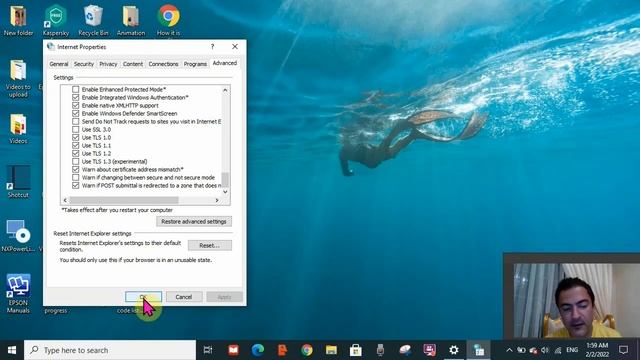Image resolution: width=640 pixels, height=360 pixels.
Task: Disable the Use TLS 1.0 checkbox
Action: coord(76,137)
